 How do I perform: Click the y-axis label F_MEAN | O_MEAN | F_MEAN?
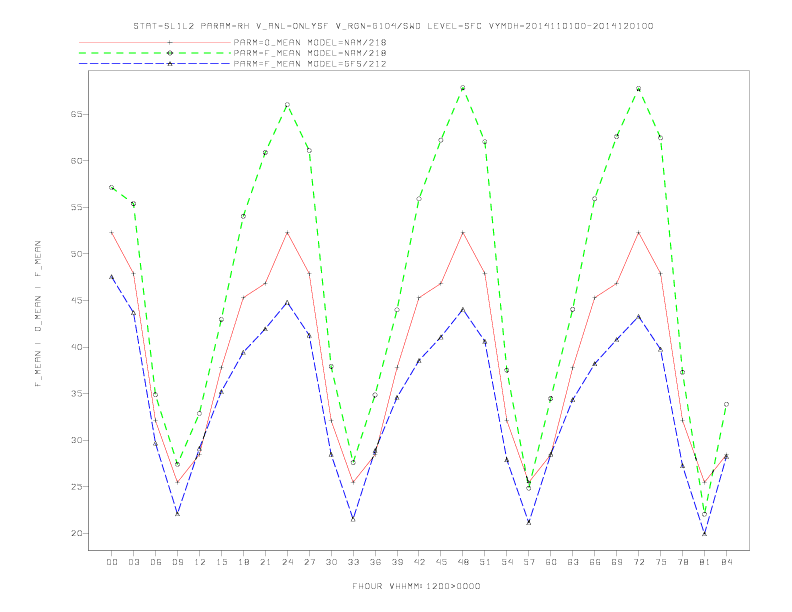38,314
